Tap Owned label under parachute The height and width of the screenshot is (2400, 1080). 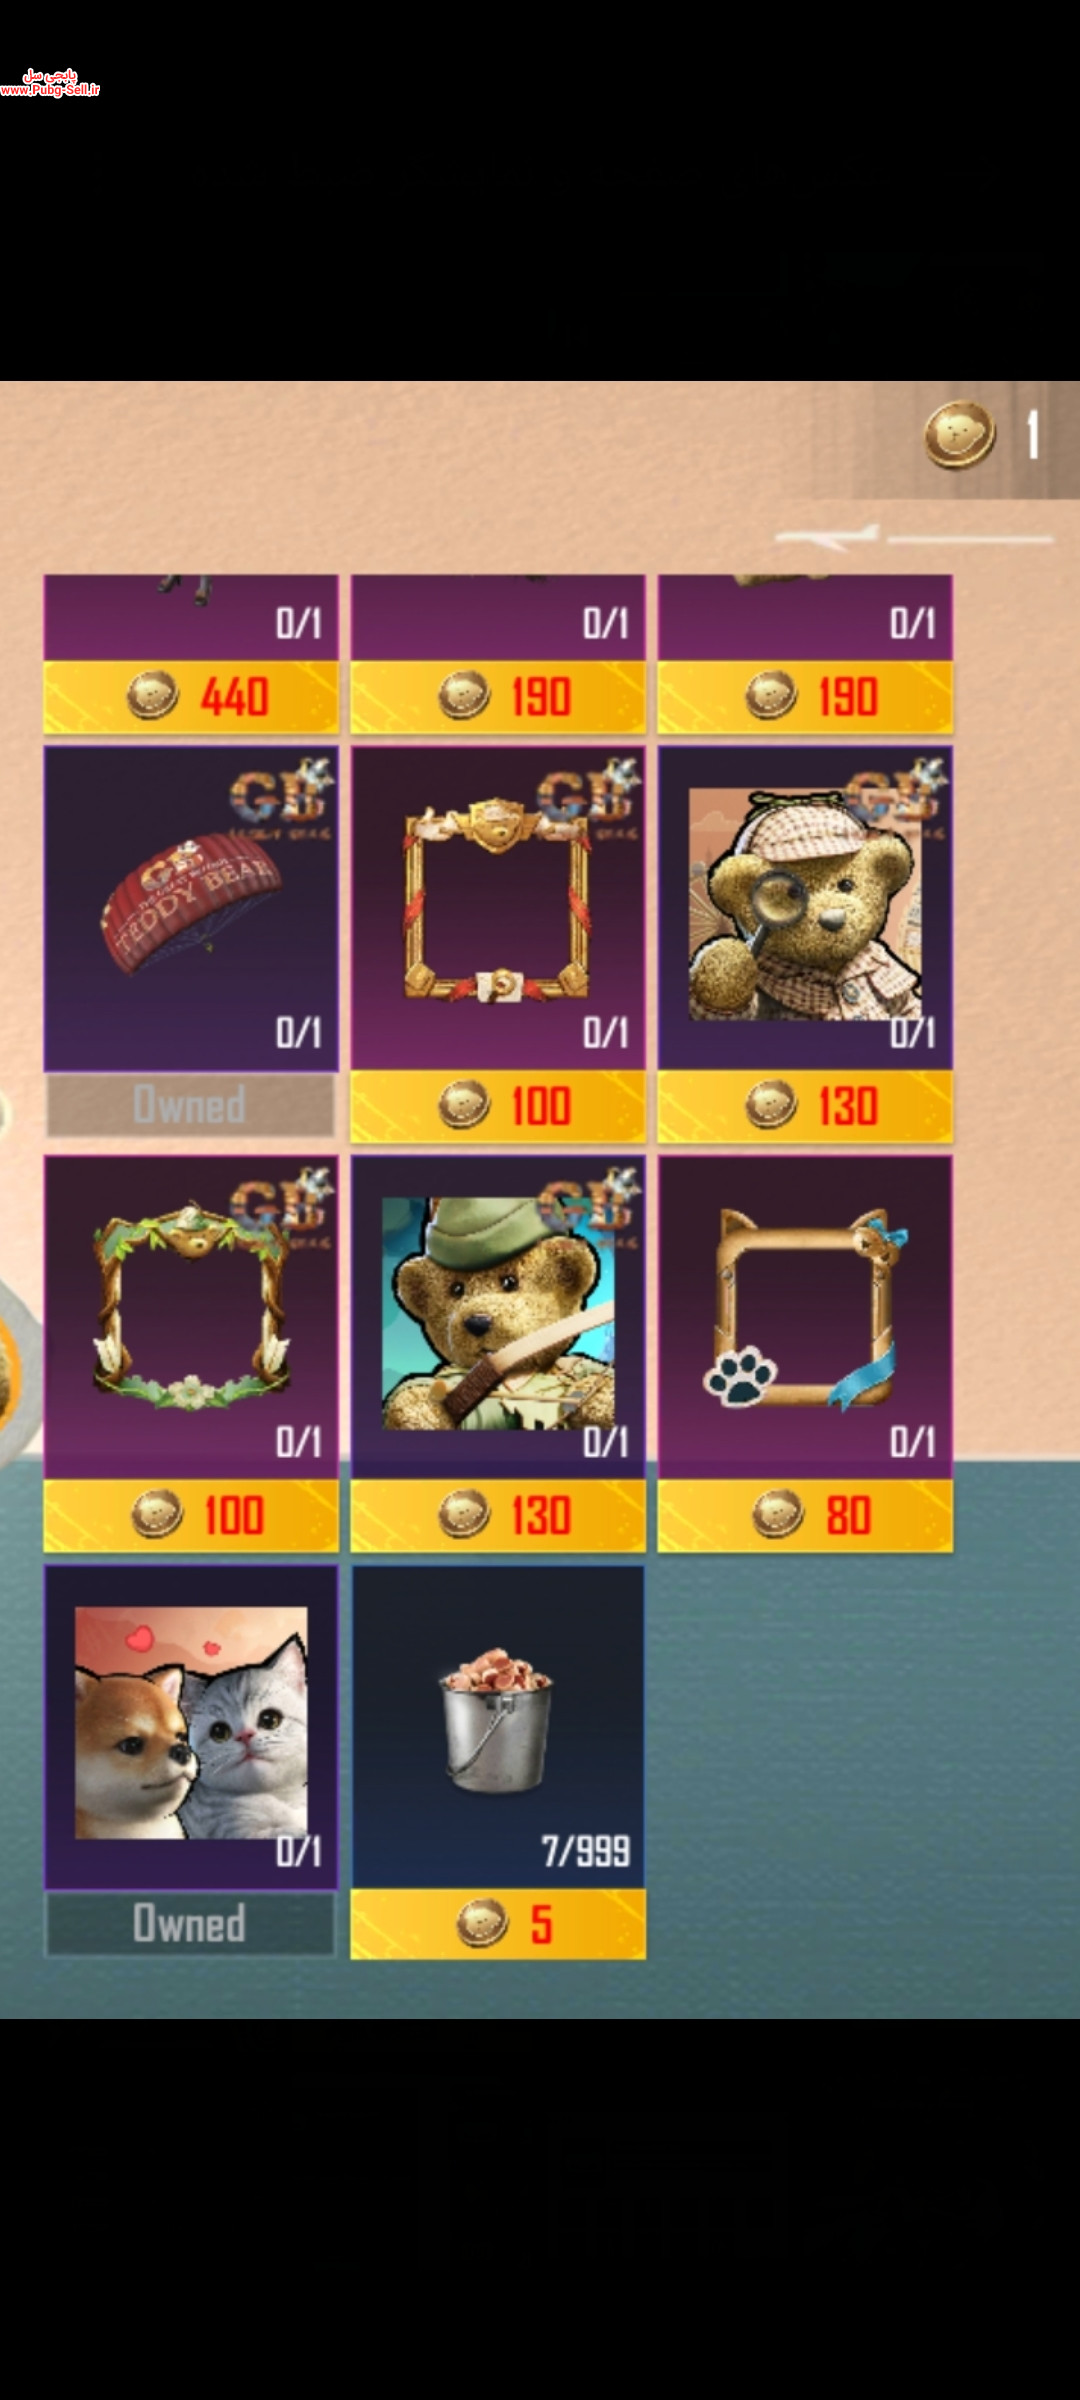190,1105
